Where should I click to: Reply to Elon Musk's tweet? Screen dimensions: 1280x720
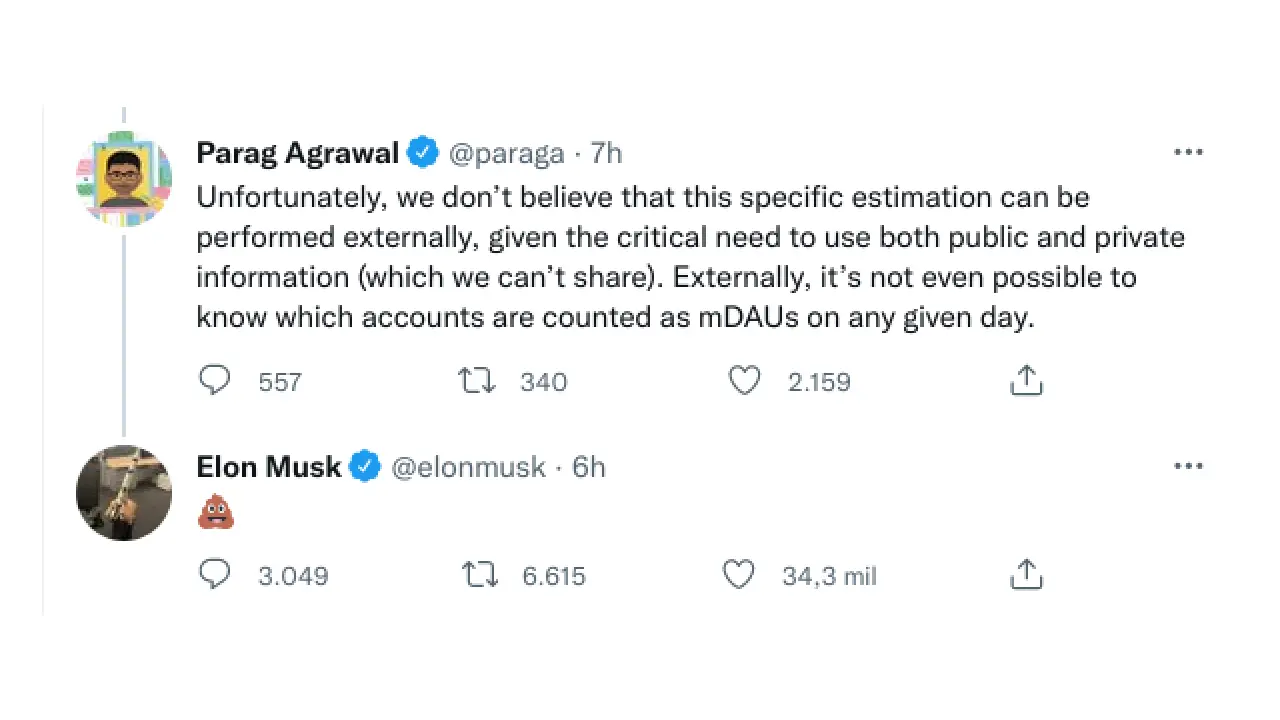215,575
